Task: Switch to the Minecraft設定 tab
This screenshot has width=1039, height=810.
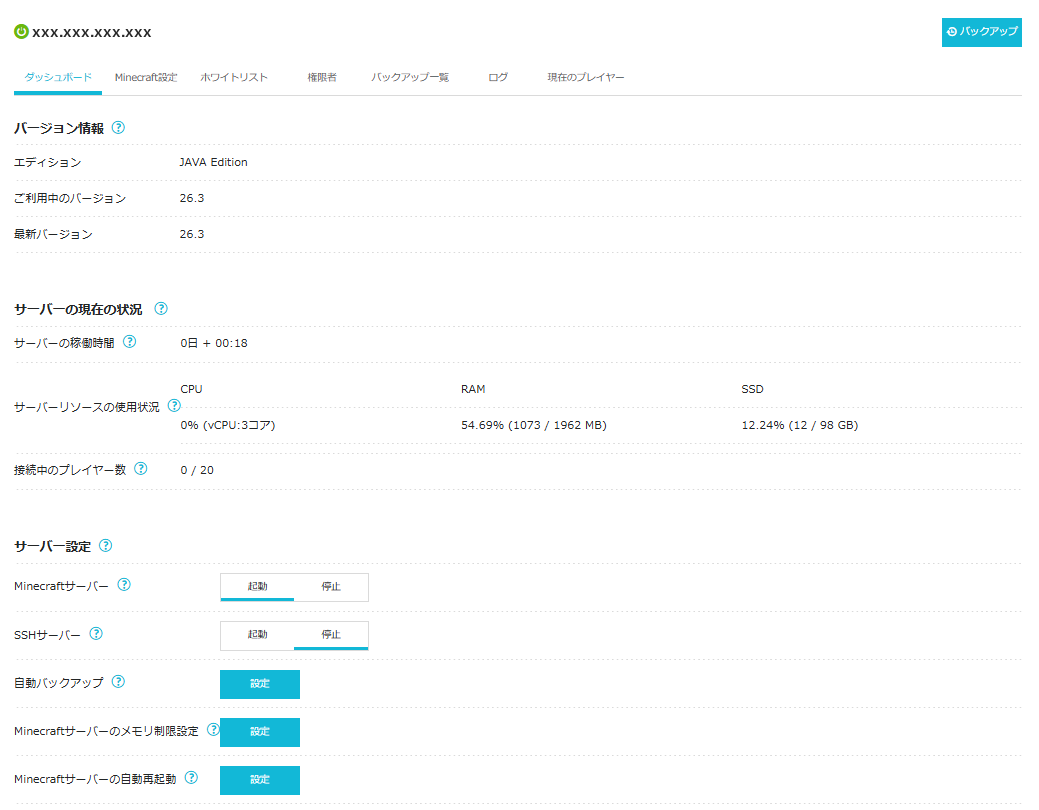Action: [x=146, y=78]
